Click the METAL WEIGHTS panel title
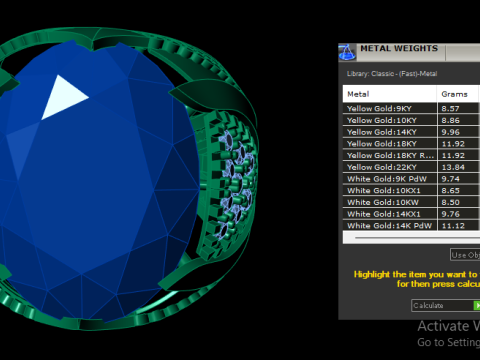Screen dimensions: 480x360 [399, 48]
